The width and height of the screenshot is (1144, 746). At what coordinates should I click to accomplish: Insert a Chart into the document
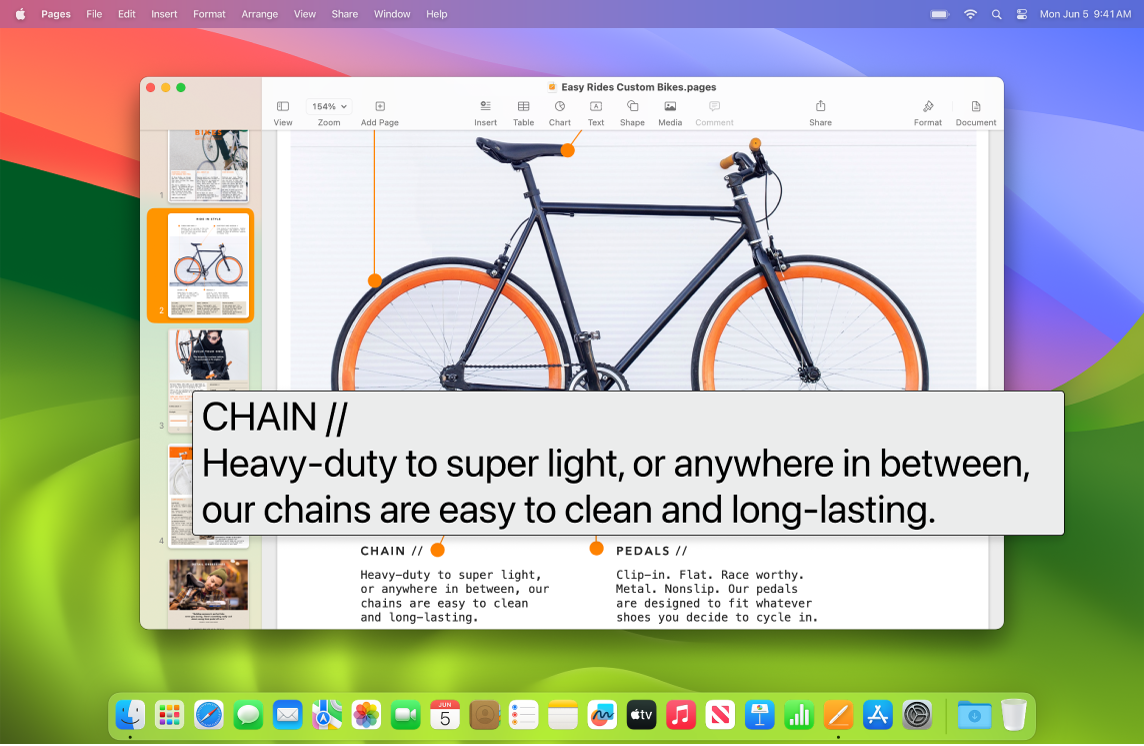point(559,110)
